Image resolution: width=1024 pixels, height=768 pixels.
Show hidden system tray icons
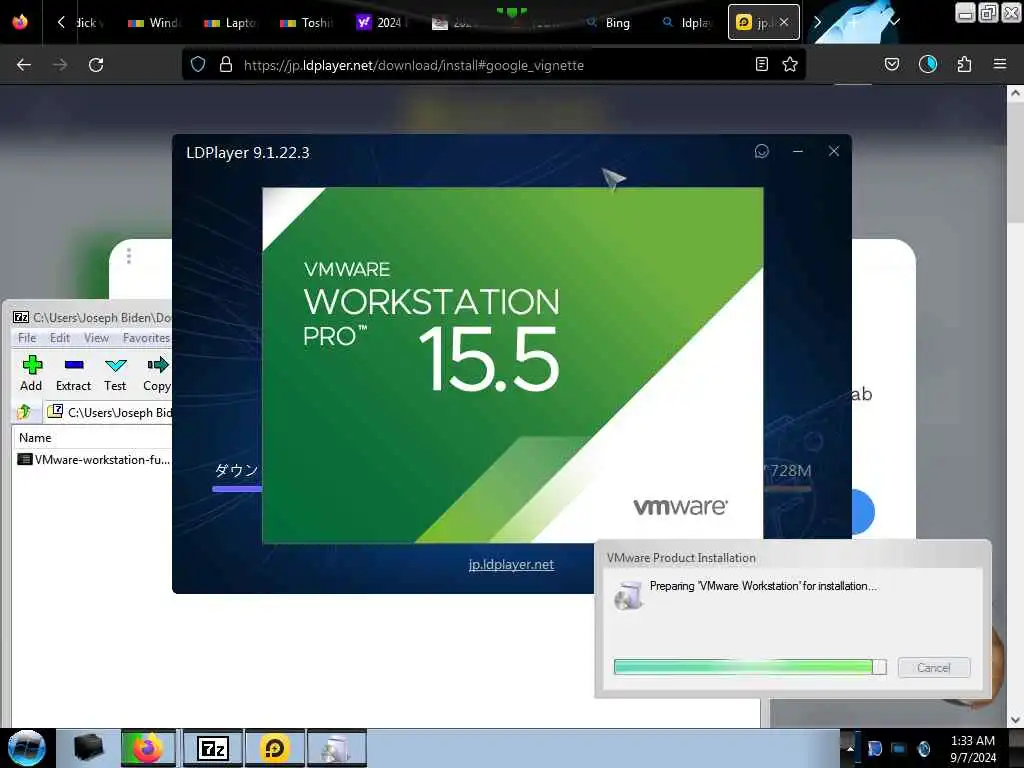(850, 748)
